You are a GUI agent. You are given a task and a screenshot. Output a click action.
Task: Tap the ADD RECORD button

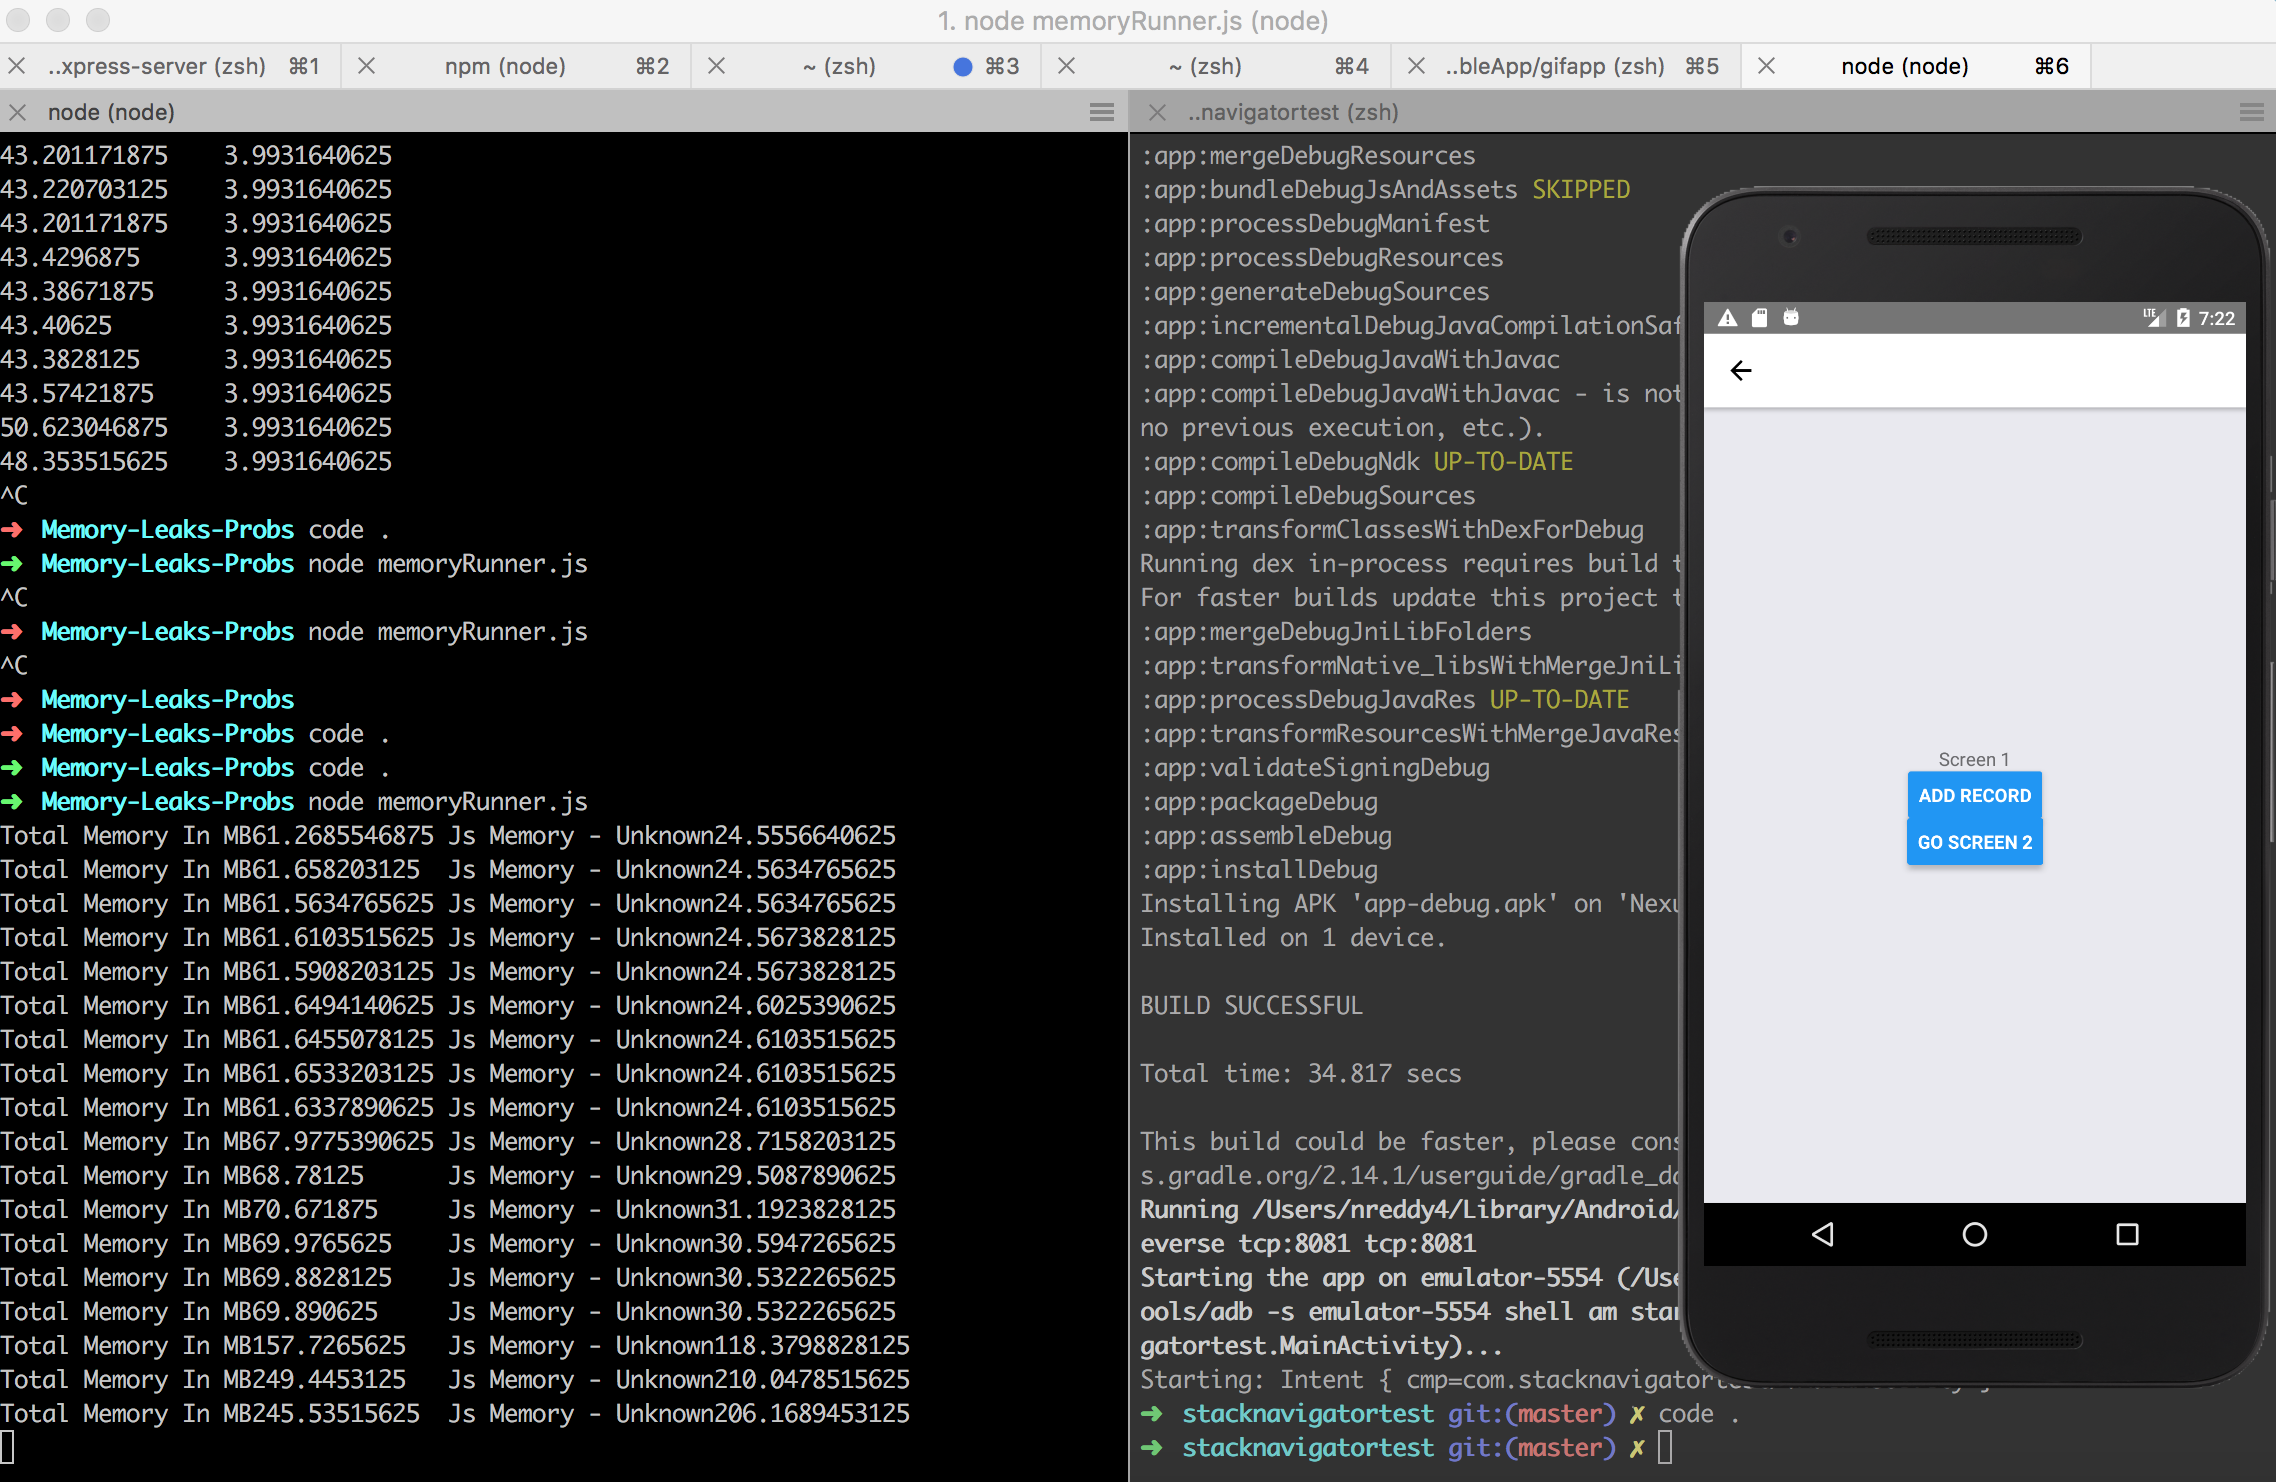tap(1974, 795)
